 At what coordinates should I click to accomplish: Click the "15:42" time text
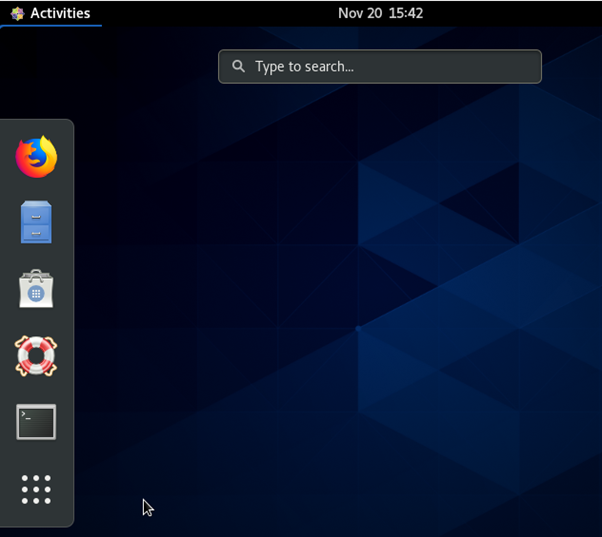pyautogui.click(x=407, y=13)
